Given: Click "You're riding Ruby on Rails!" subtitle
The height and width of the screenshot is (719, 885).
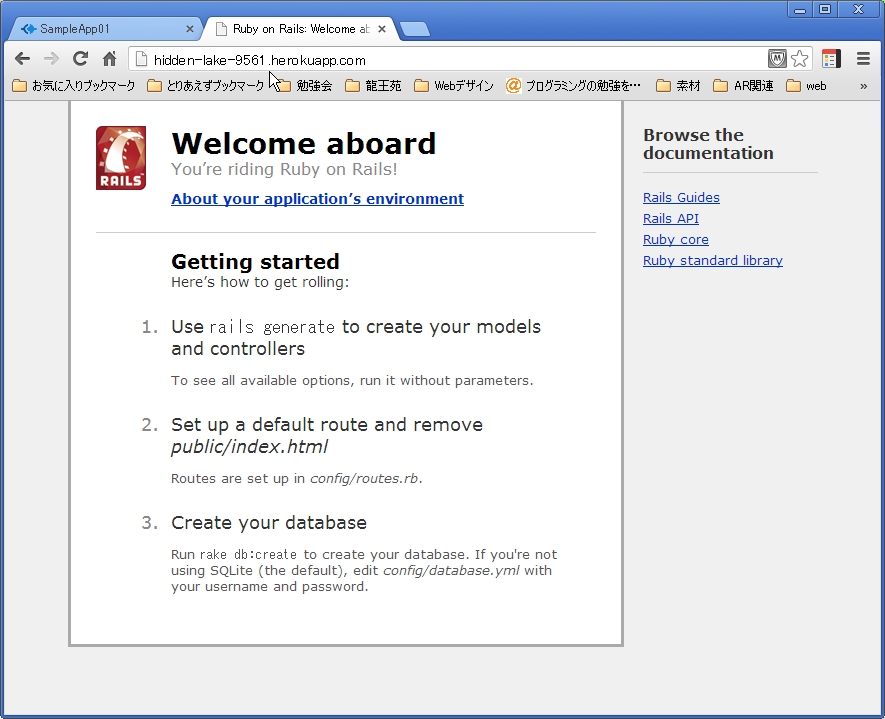Looking at the screenshot, I should [x=284, y=169].
